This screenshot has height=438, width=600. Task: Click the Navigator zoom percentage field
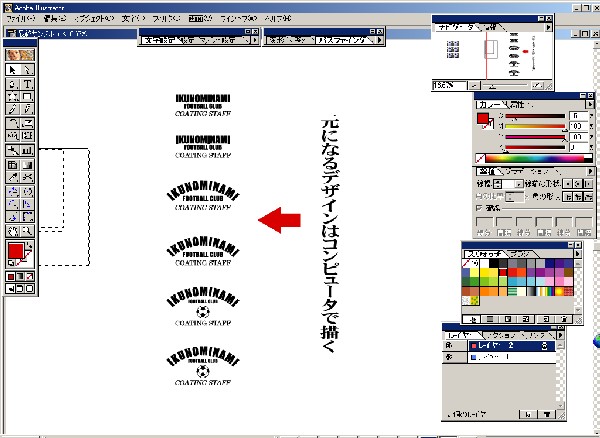point(450,86)
